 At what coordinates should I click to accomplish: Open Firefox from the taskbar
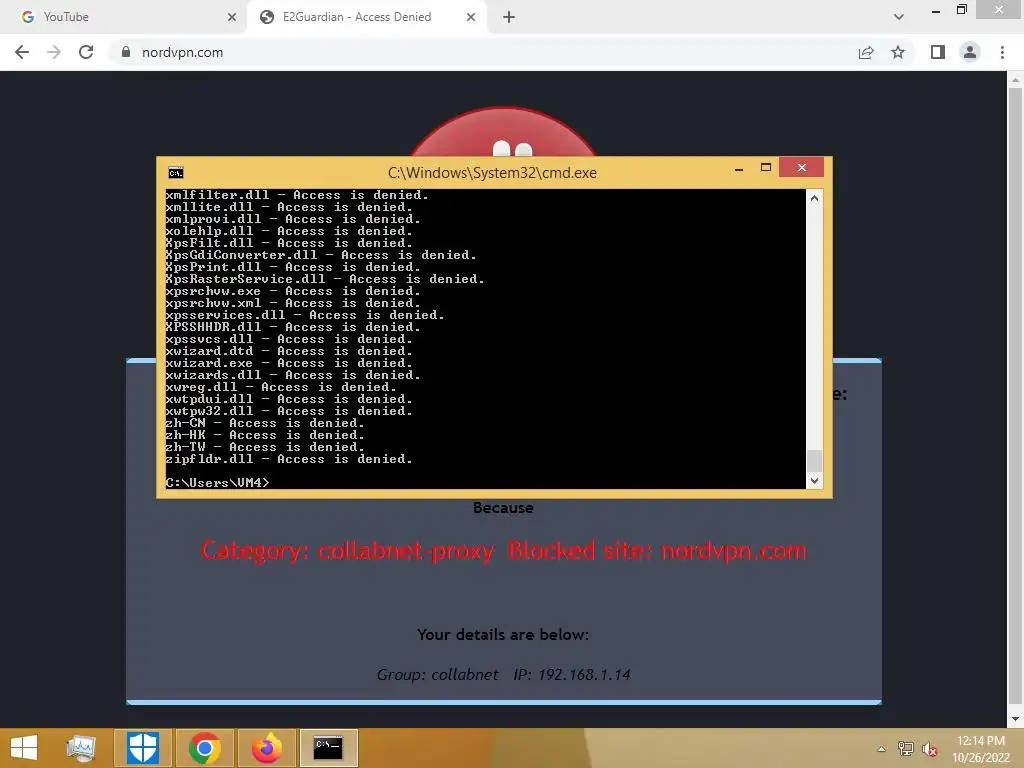click(266, 748)
